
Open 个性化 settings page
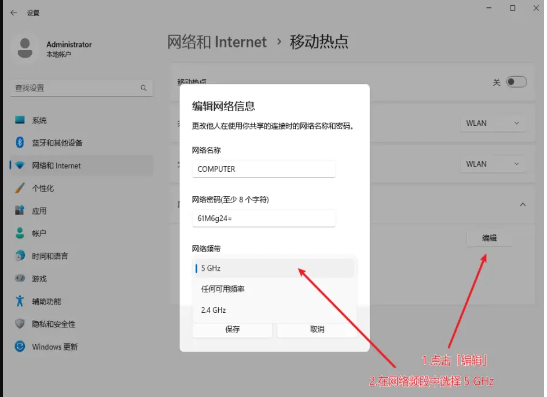(x=81, y=188)
